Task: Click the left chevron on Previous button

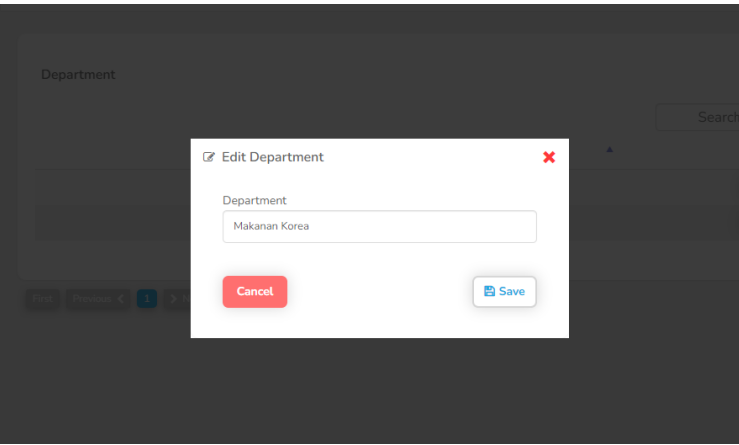Action: 121,299
